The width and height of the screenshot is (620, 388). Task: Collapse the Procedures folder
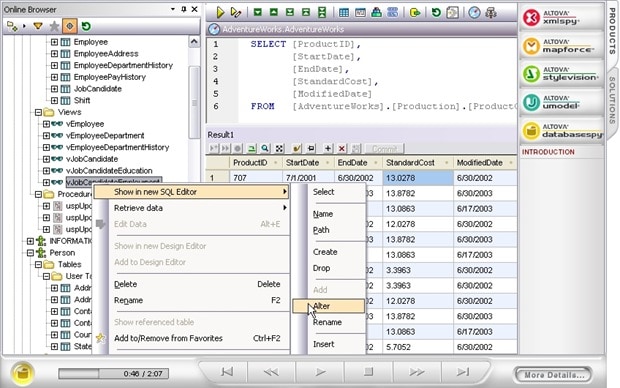(38, 194)
